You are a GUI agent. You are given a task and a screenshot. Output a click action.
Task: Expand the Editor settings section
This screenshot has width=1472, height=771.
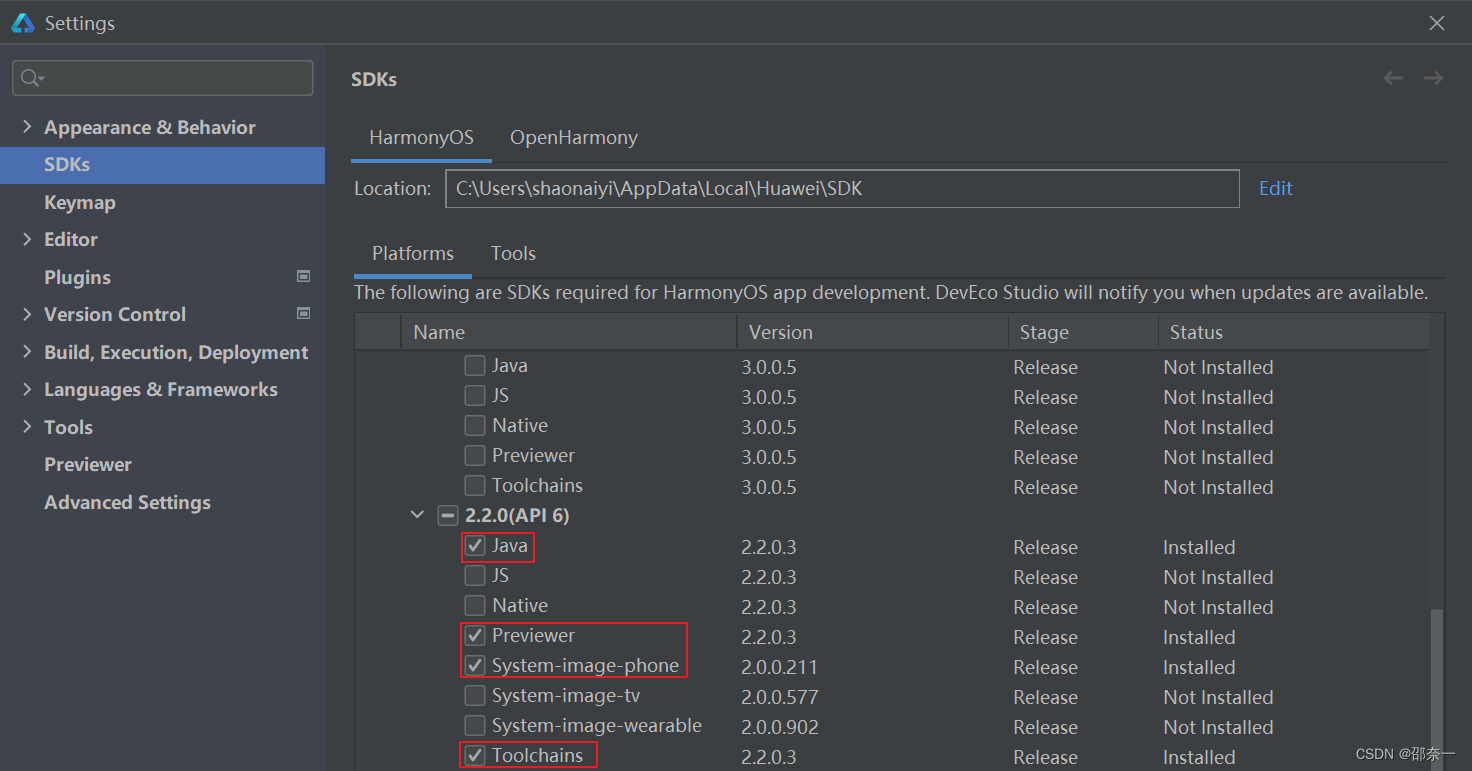click(x=27, y=239)
